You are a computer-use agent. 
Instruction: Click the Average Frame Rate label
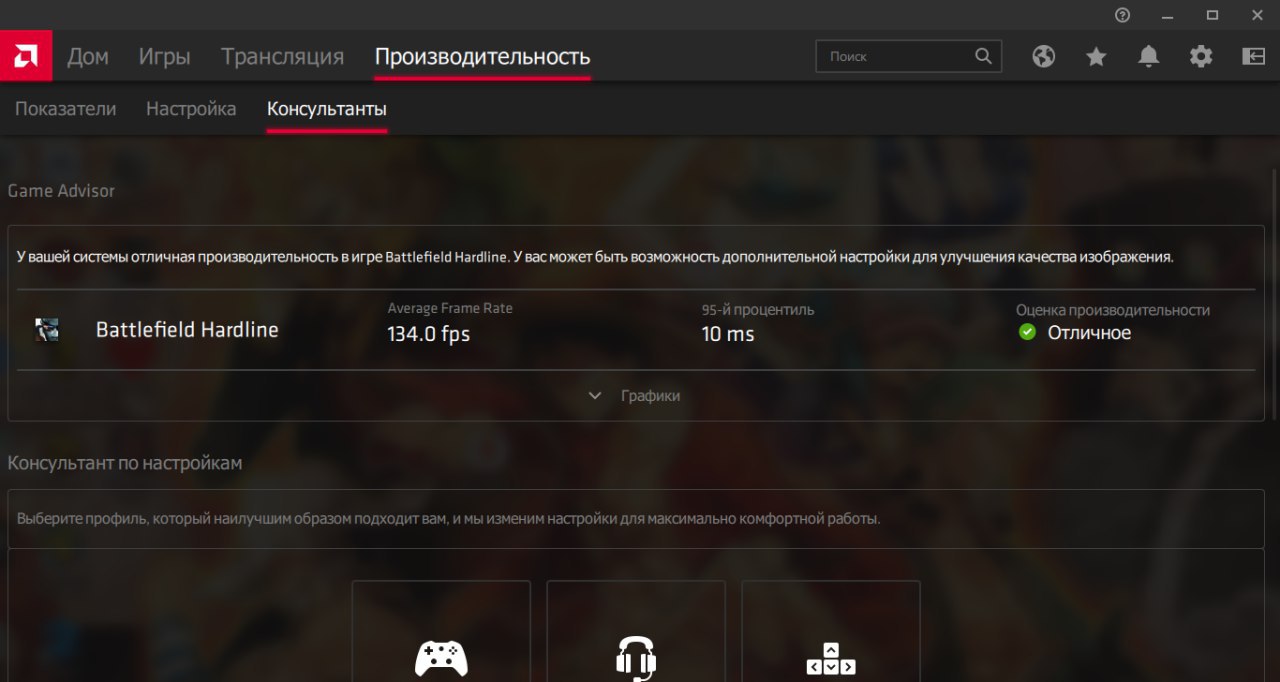(x=450, y=308)
